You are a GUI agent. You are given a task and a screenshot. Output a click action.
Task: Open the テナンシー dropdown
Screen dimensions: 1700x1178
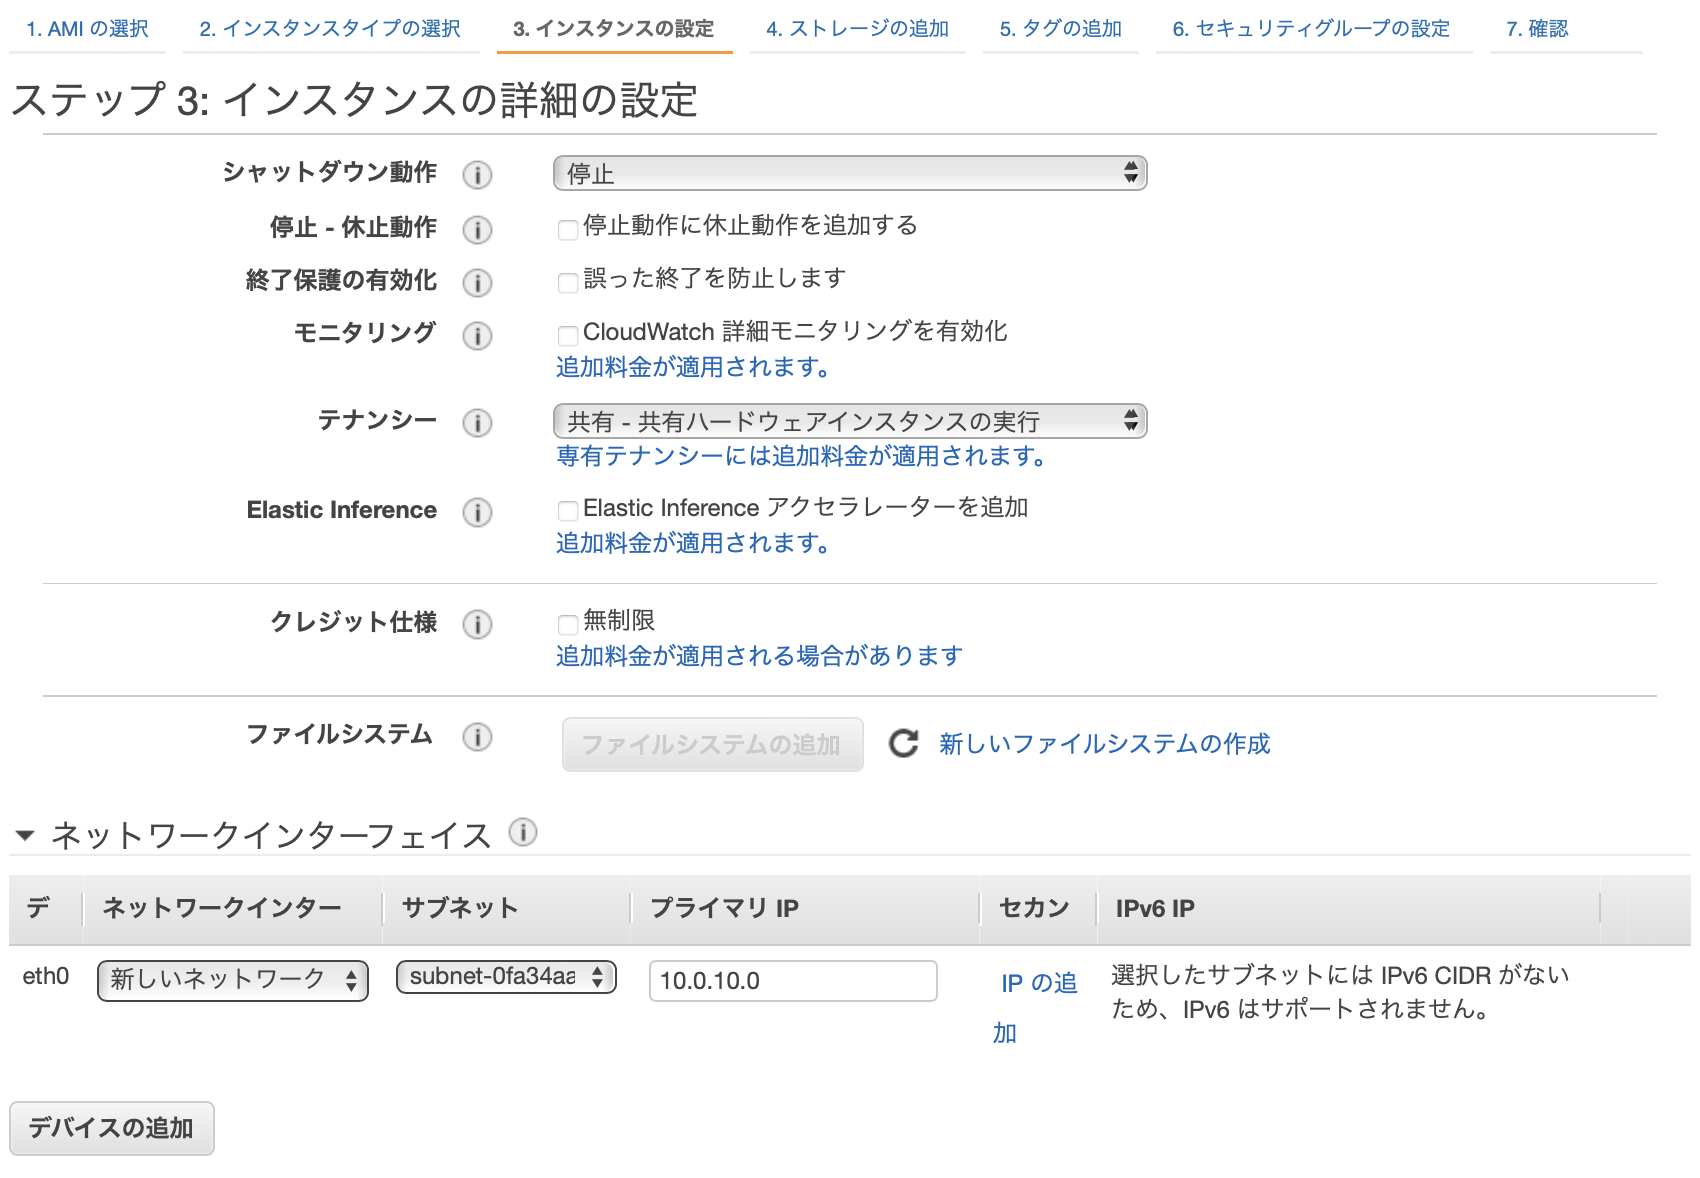[x=849, y=421]
